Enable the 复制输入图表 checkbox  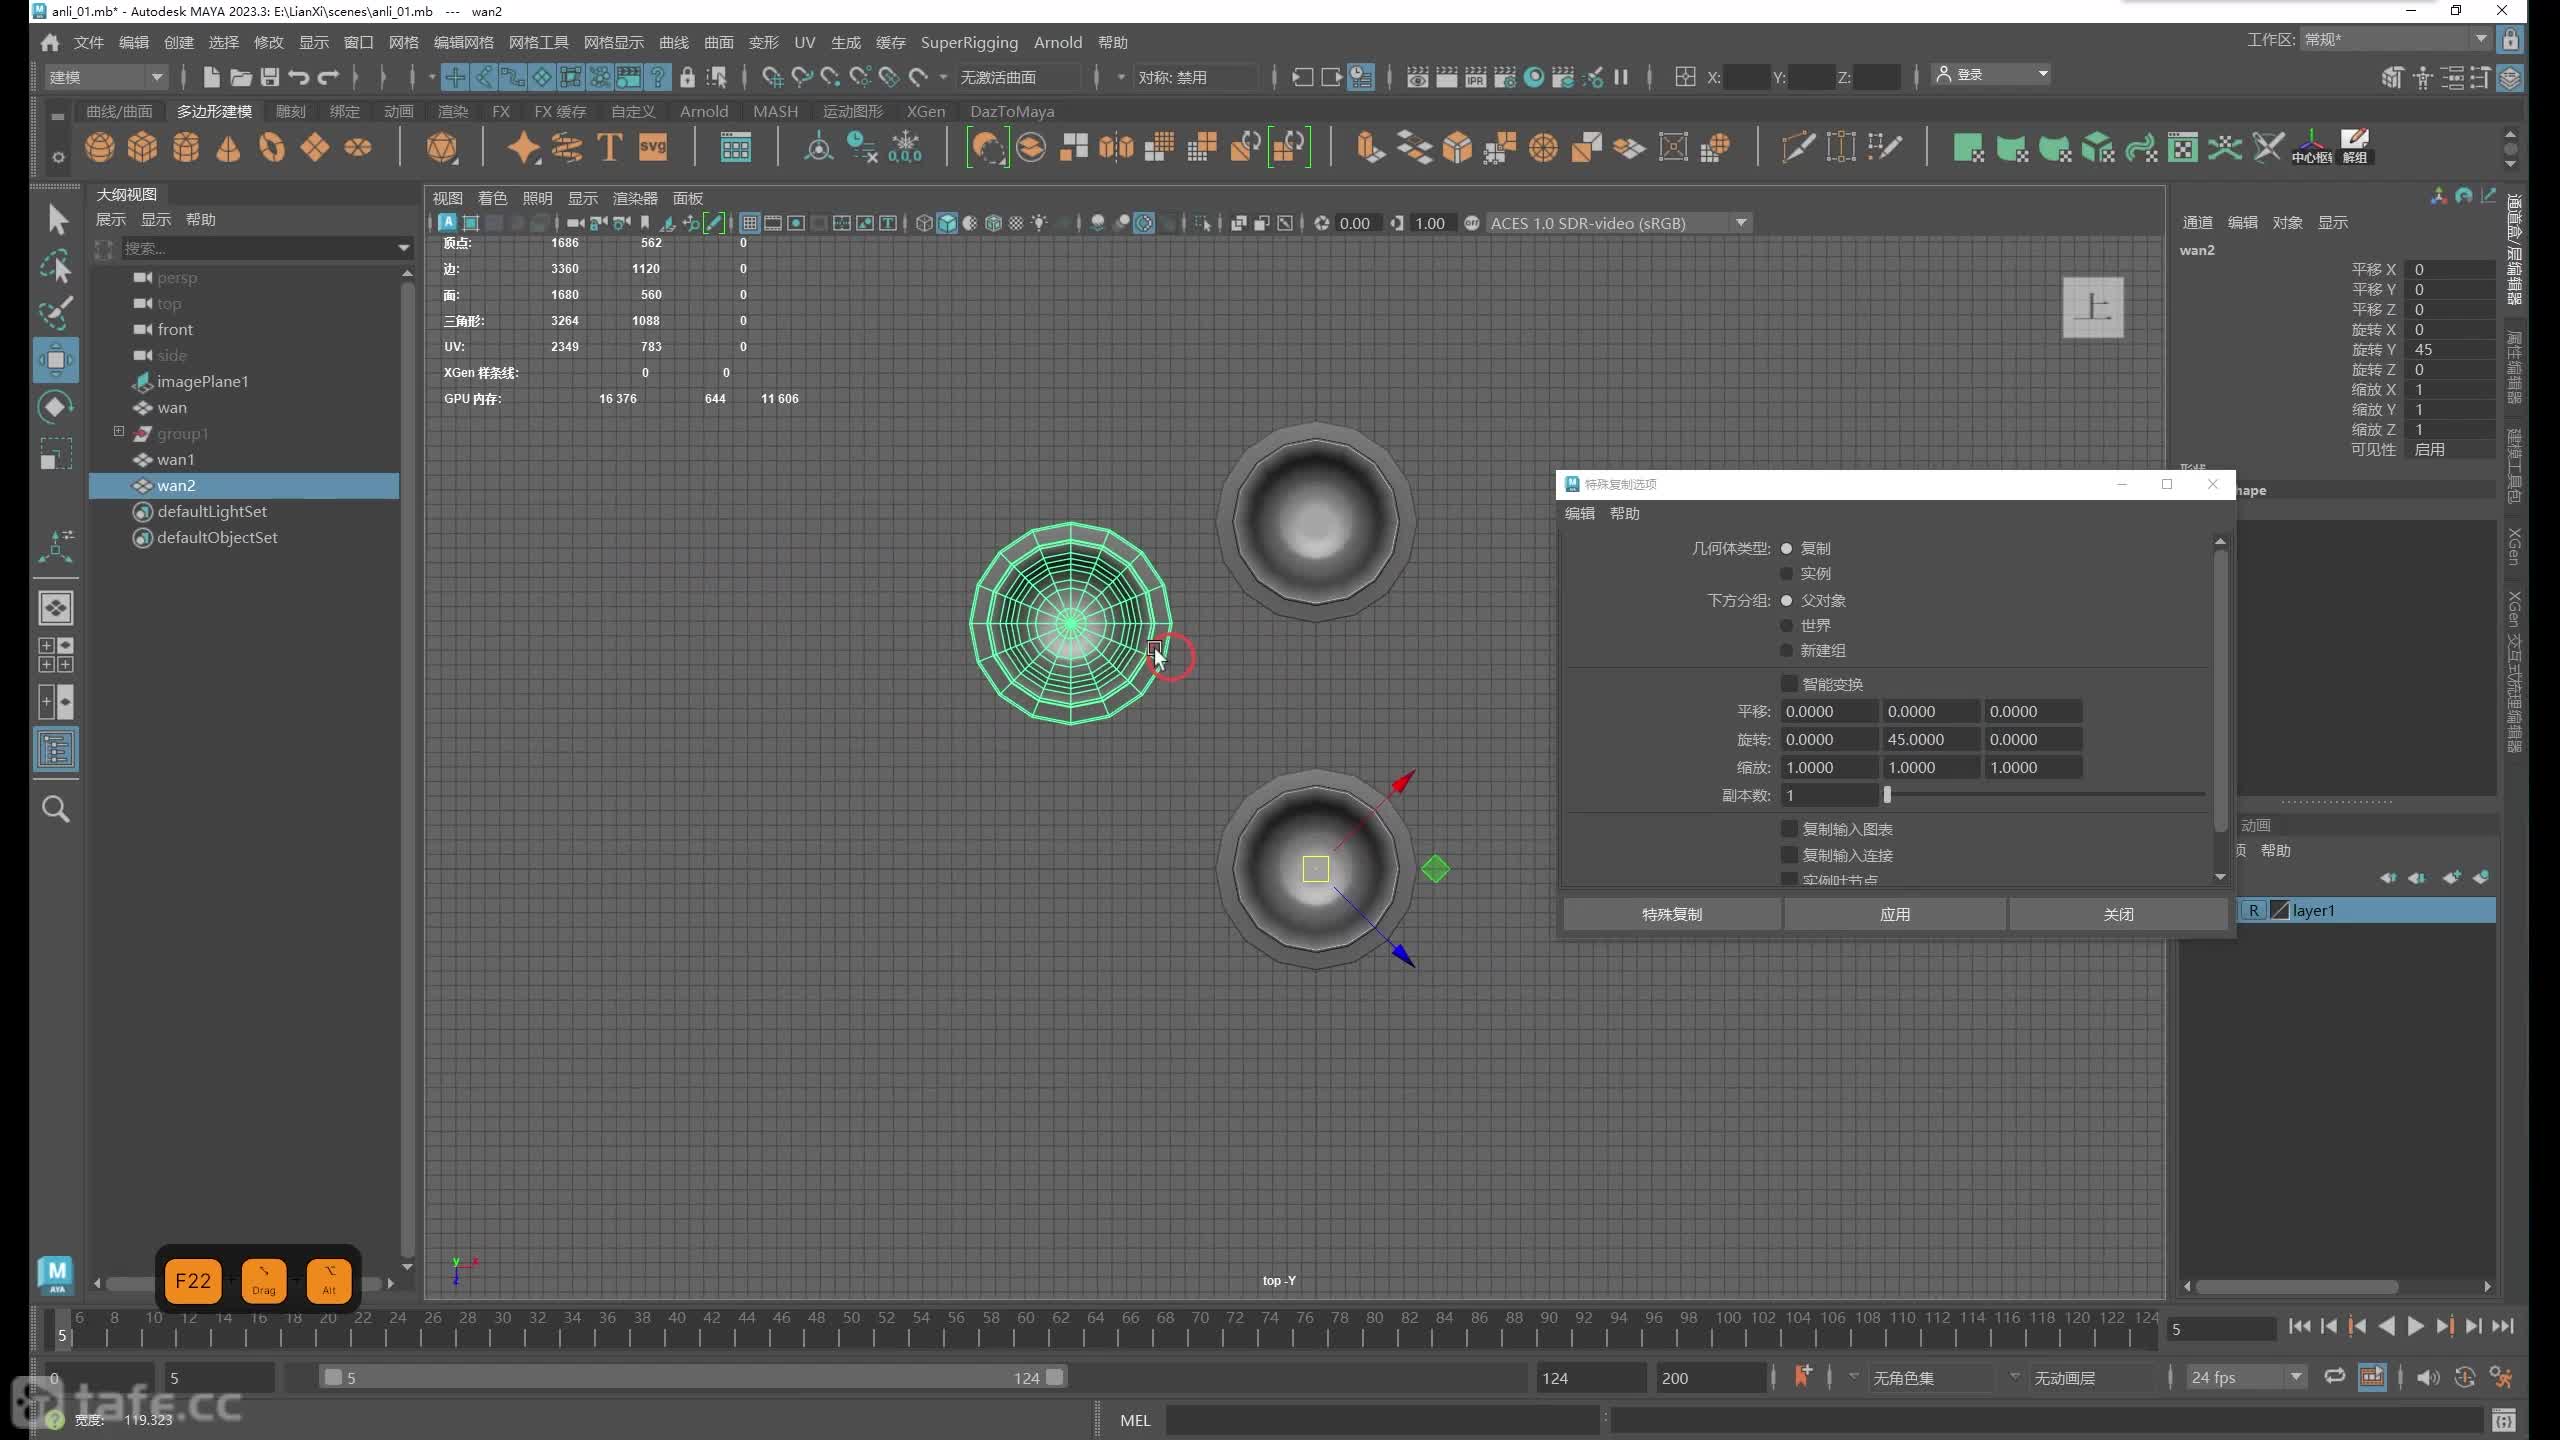coord(1789,829)
